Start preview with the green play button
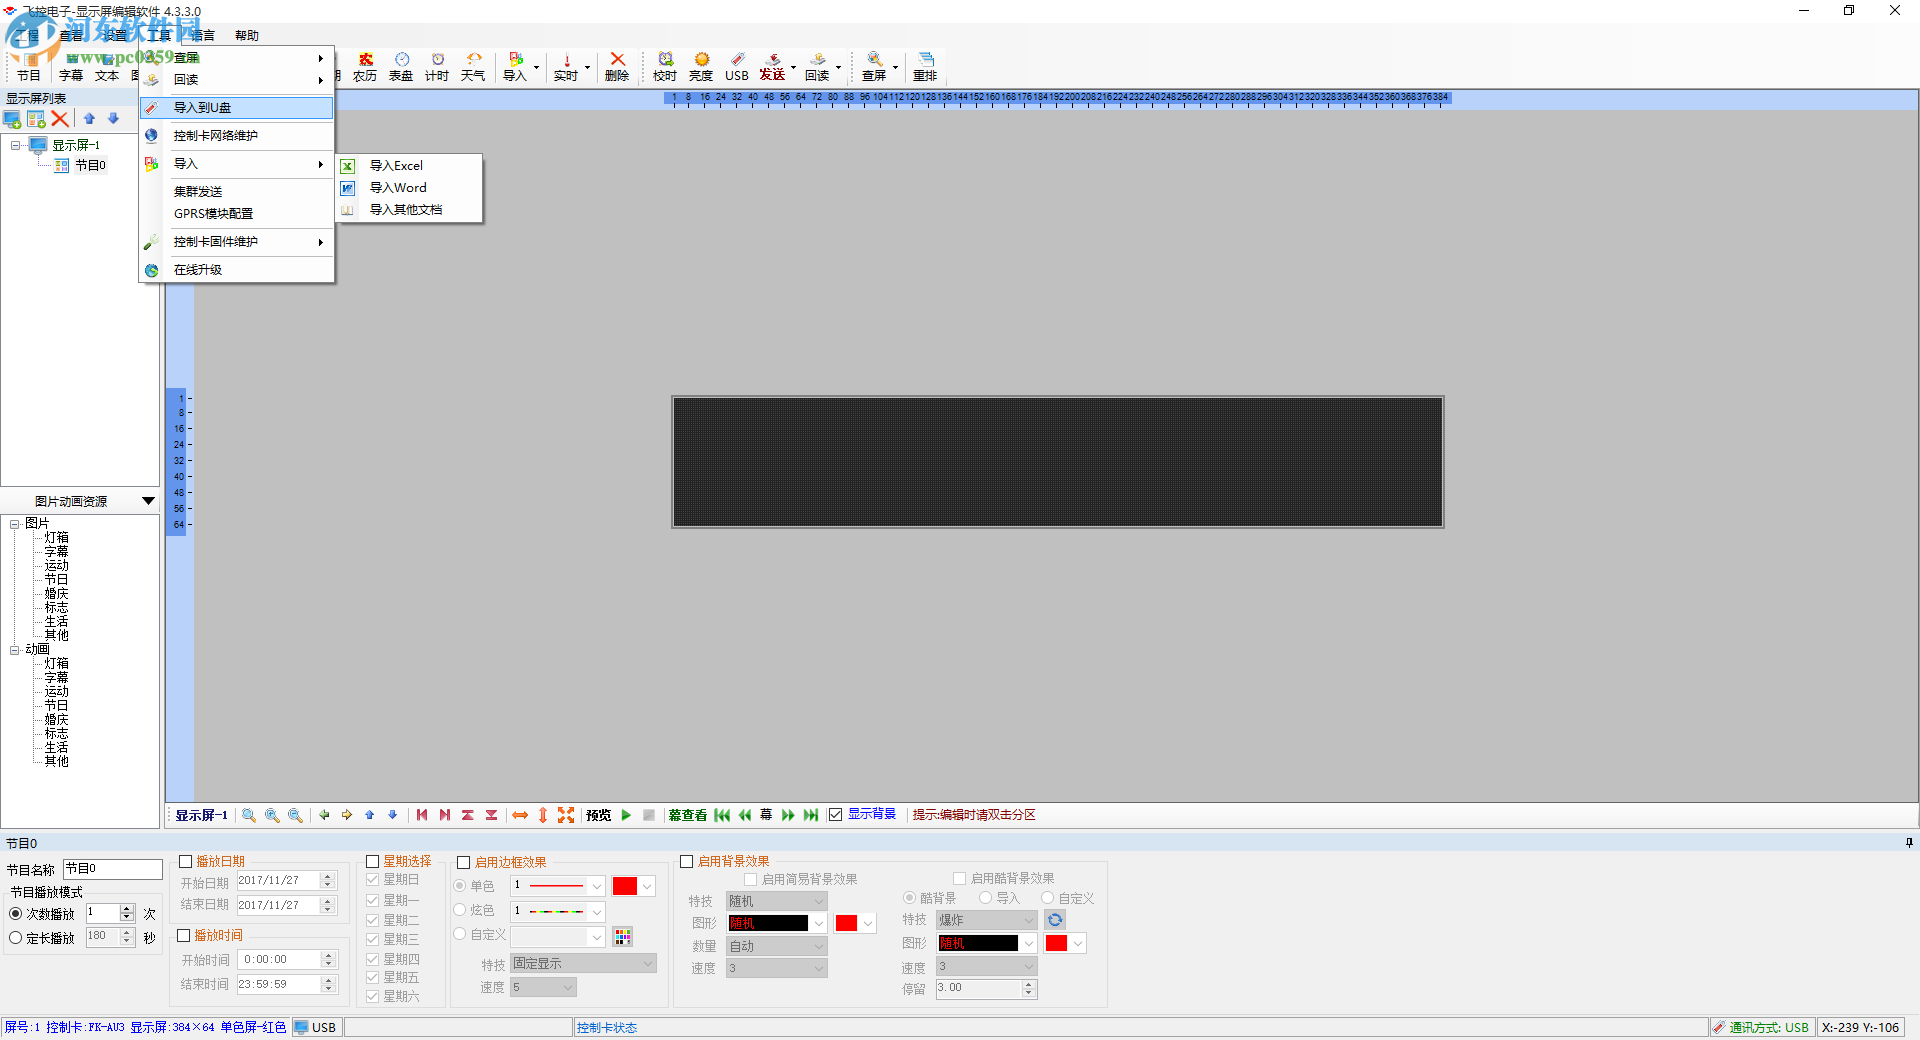The height and width of the screenshot is (1040, 1920). tap(626, 815)
